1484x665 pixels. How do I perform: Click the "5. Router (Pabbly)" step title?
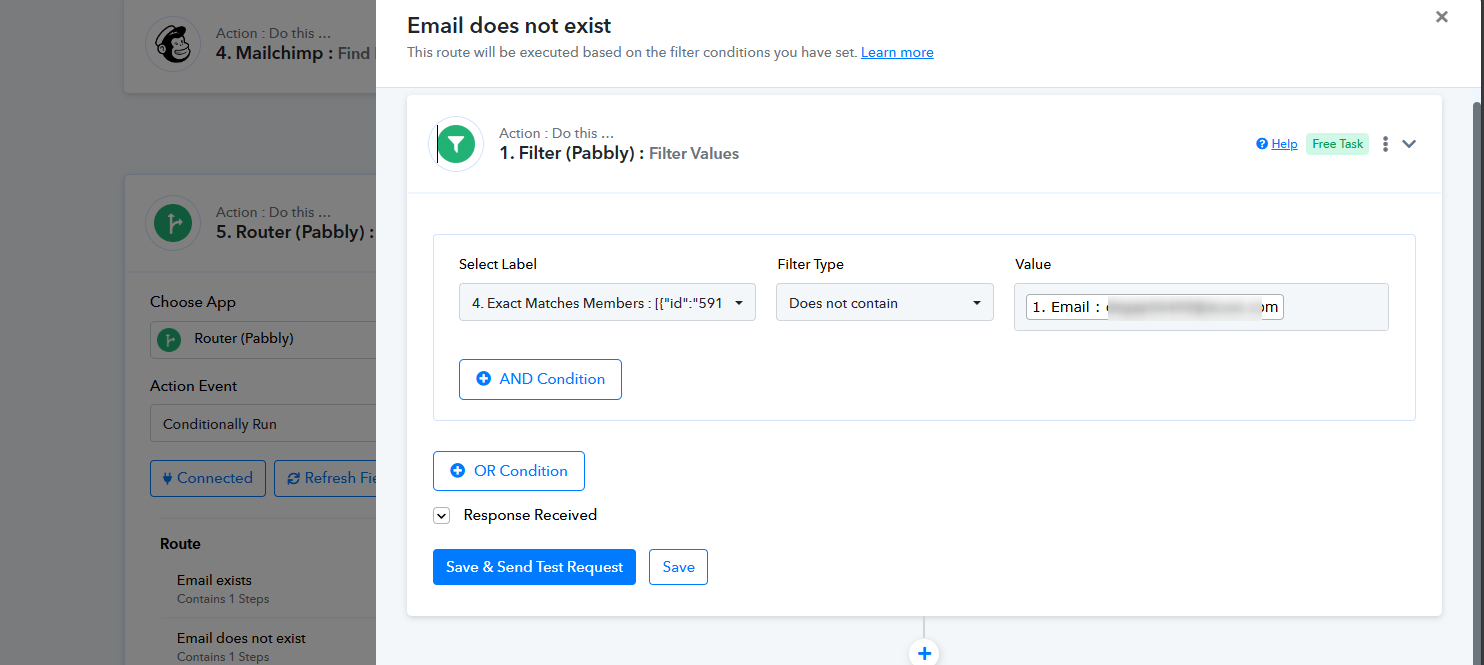[x=295, y=232]
